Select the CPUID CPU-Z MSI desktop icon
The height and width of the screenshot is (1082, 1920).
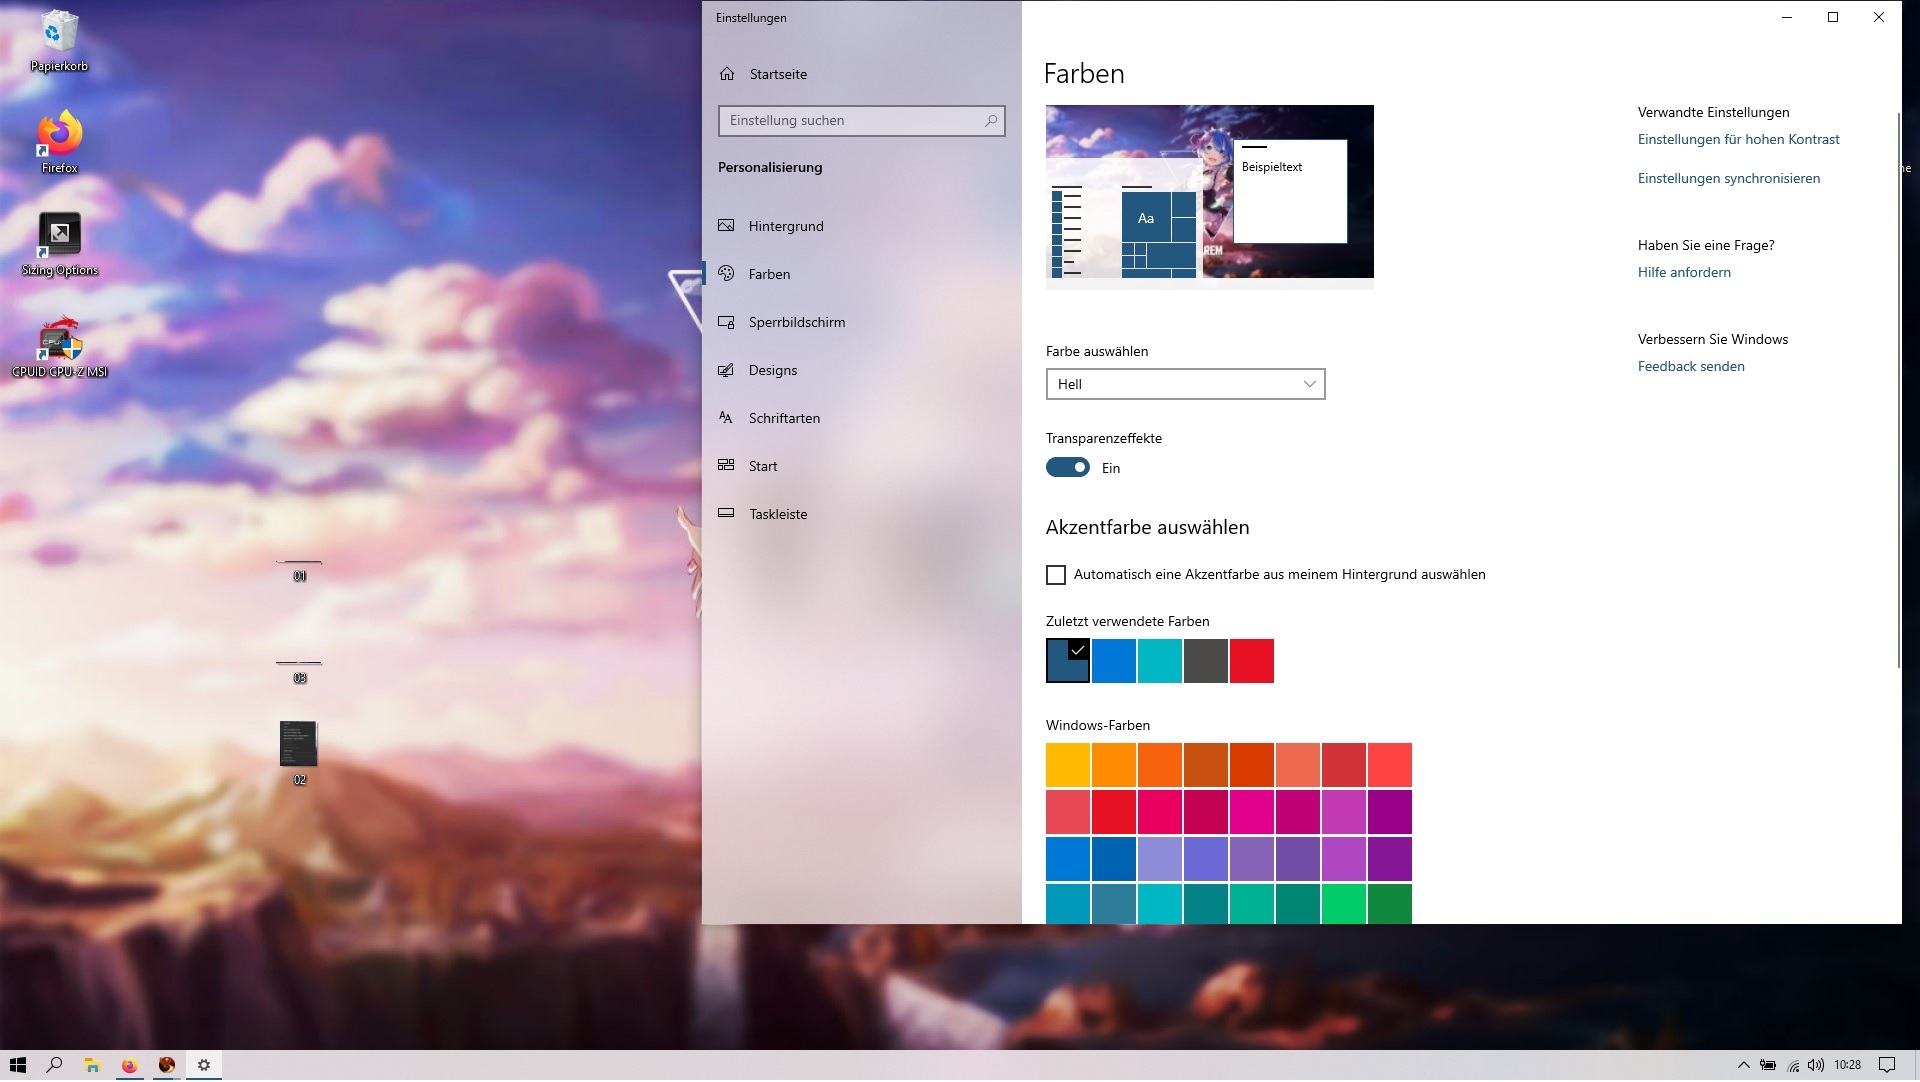click(x=59, y=347)
